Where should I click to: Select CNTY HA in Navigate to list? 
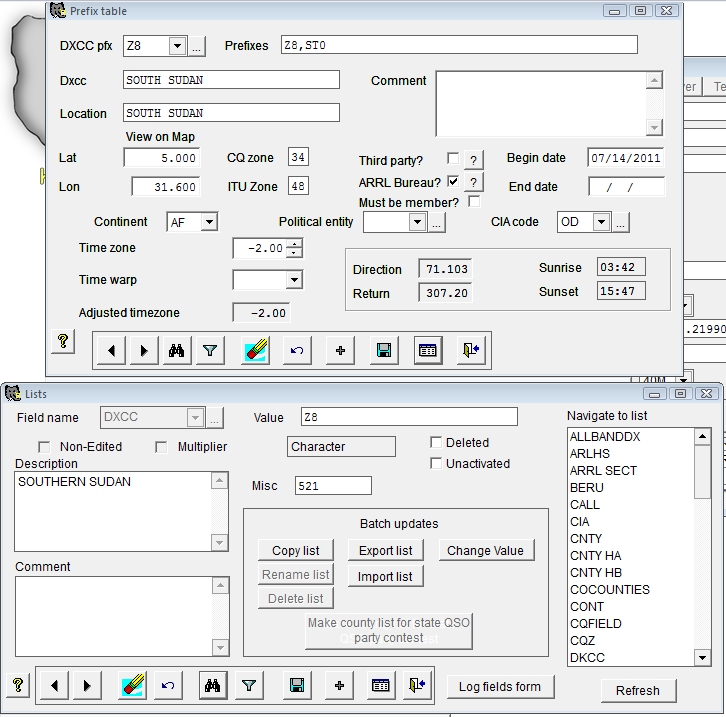pos(595,555)
